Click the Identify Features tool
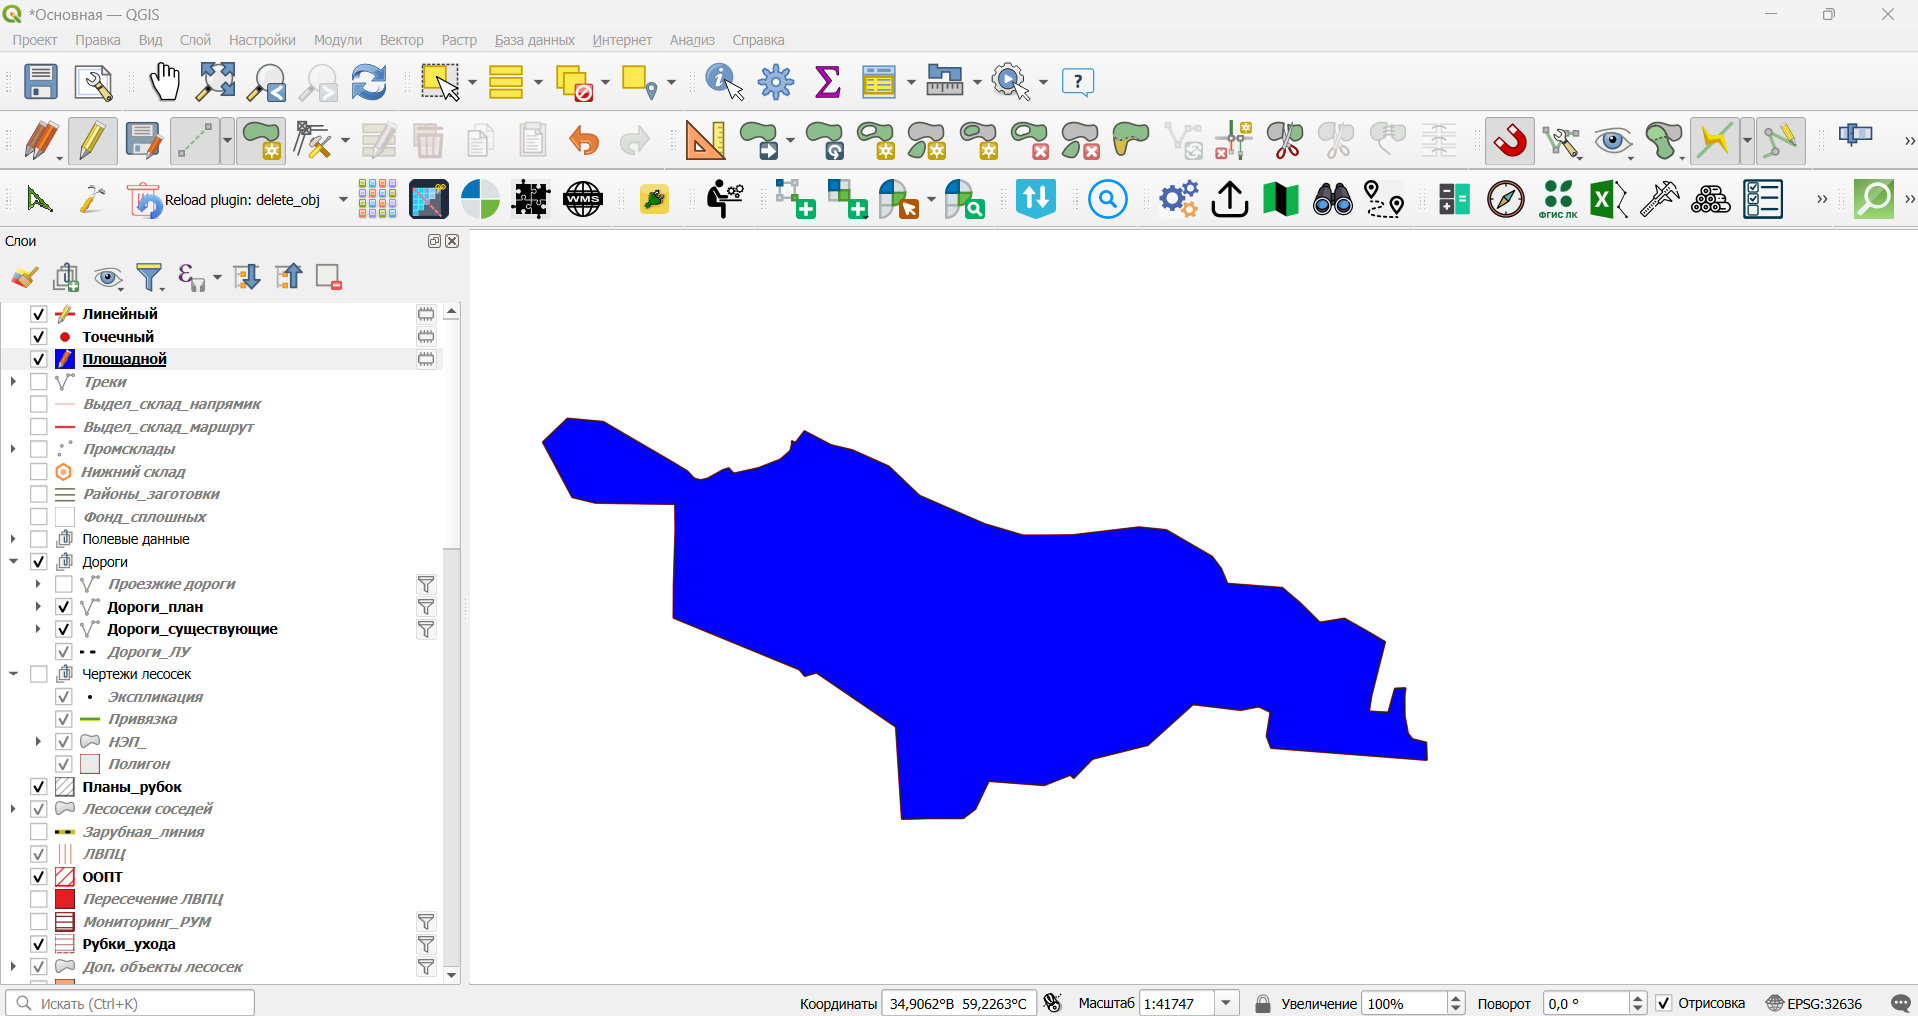The height and width of the screenshot is (1016, 1918). [725, 82]
